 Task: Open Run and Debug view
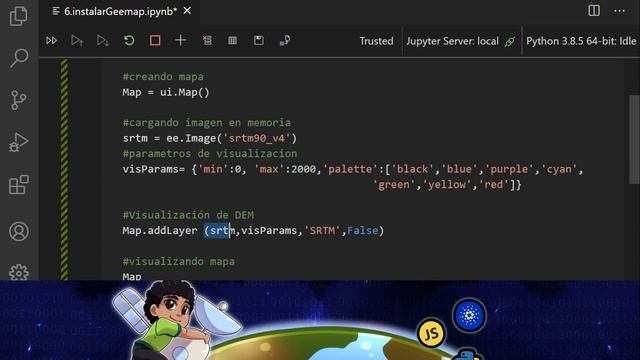coord(19,142)
